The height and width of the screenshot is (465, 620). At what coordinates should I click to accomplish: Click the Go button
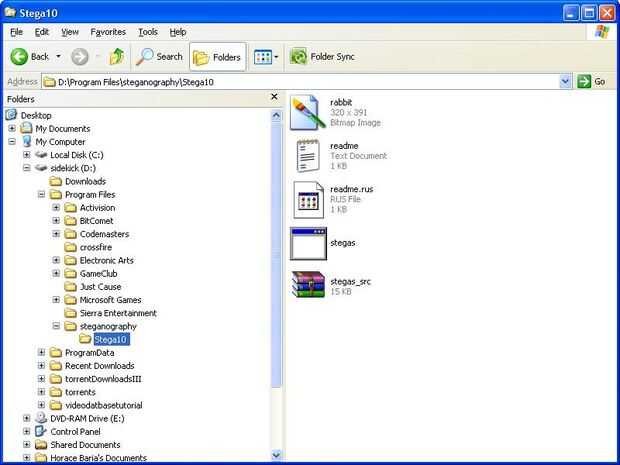coord(591,81)
